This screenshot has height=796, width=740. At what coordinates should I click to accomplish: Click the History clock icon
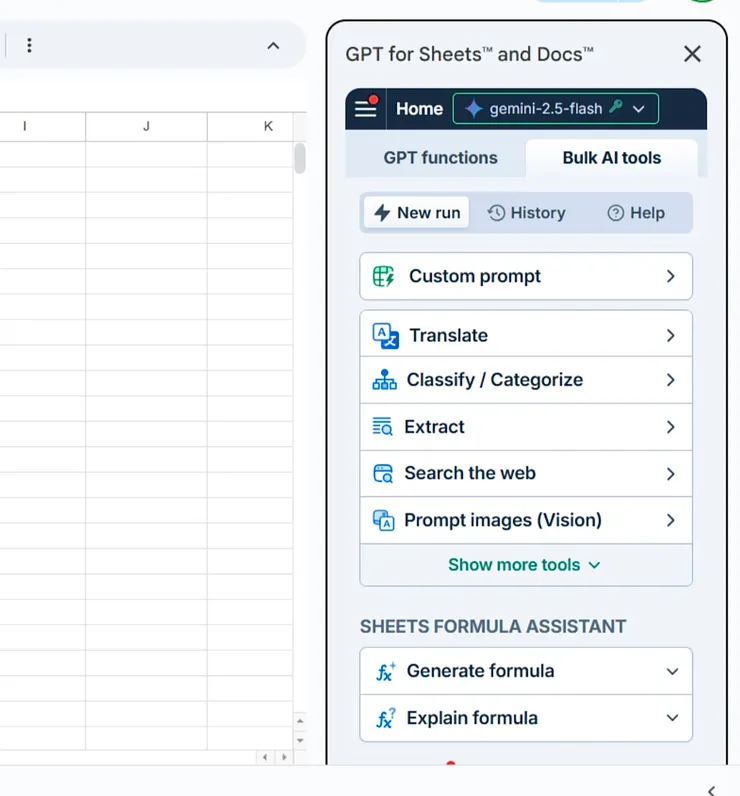[496, 213]
